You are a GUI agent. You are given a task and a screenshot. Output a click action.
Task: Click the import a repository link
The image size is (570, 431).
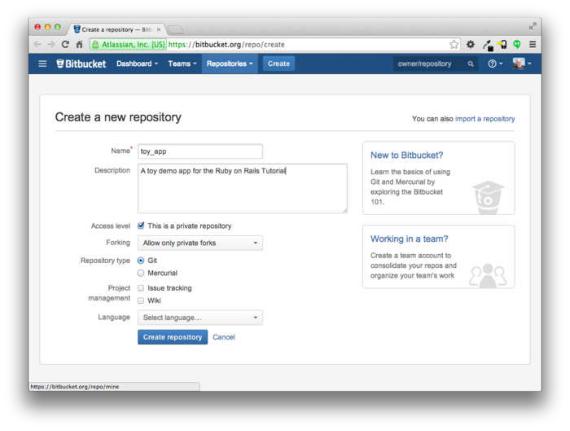(x=485, y=119)
